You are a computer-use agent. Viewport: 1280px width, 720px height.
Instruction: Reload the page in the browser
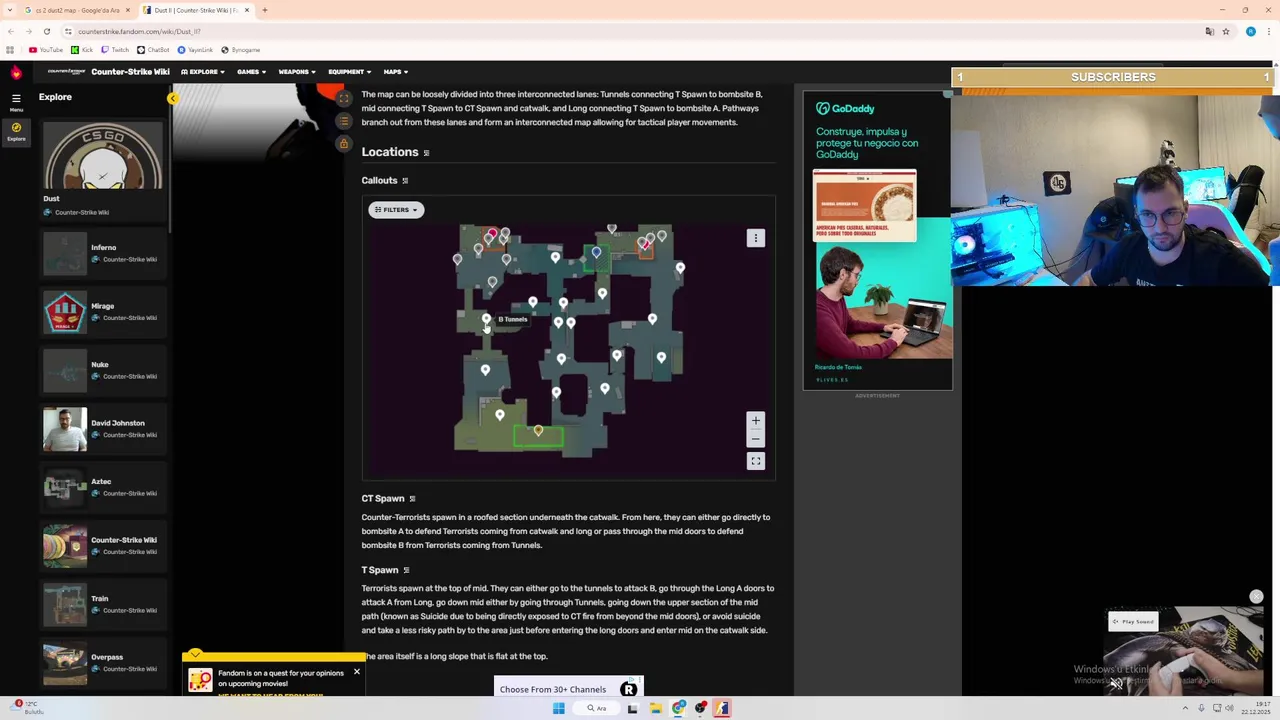pyautogui.click(x=46, y=31)
